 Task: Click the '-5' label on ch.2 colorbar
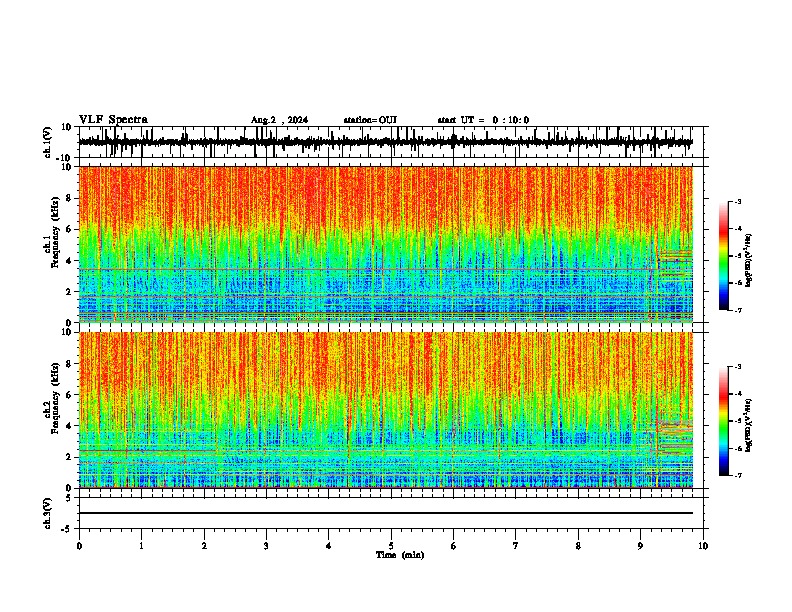[738, 421]
